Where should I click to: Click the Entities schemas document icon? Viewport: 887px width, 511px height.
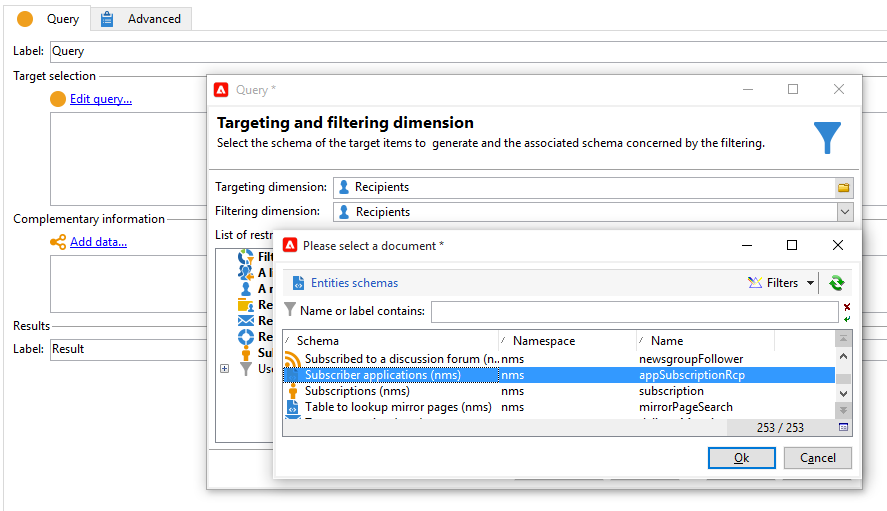[x=298, y=283]
